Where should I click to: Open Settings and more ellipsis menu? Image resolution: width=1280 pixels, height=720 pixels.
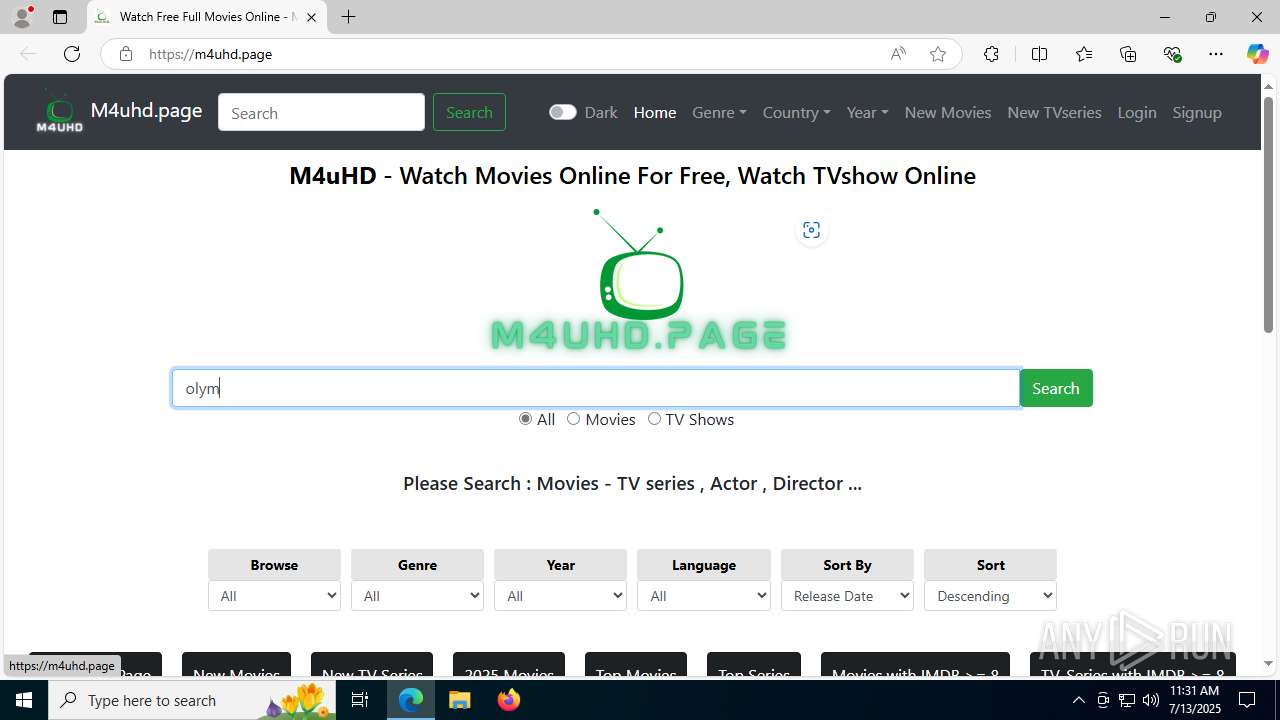pyautogui.click(x=1216, y=54)
